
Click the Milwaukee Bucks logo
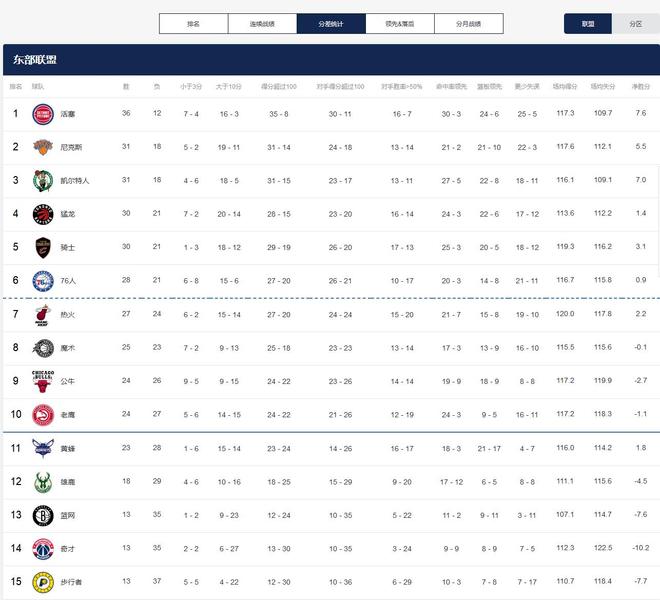tap(42, 481)
